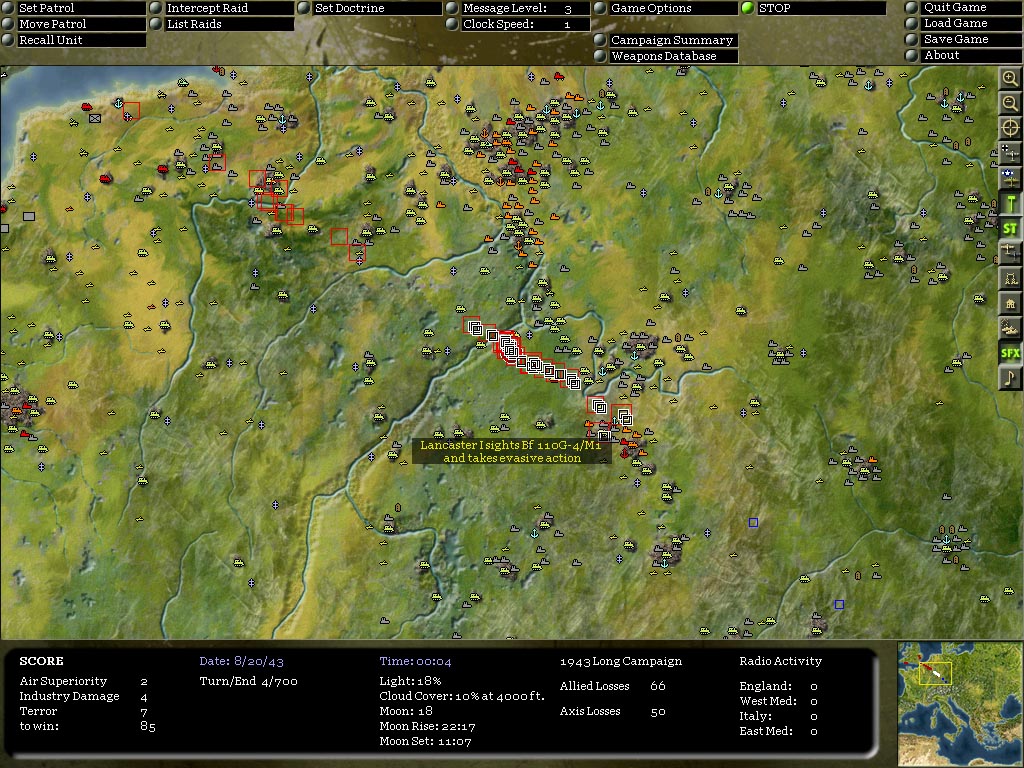Select Recall Unit

74,40
